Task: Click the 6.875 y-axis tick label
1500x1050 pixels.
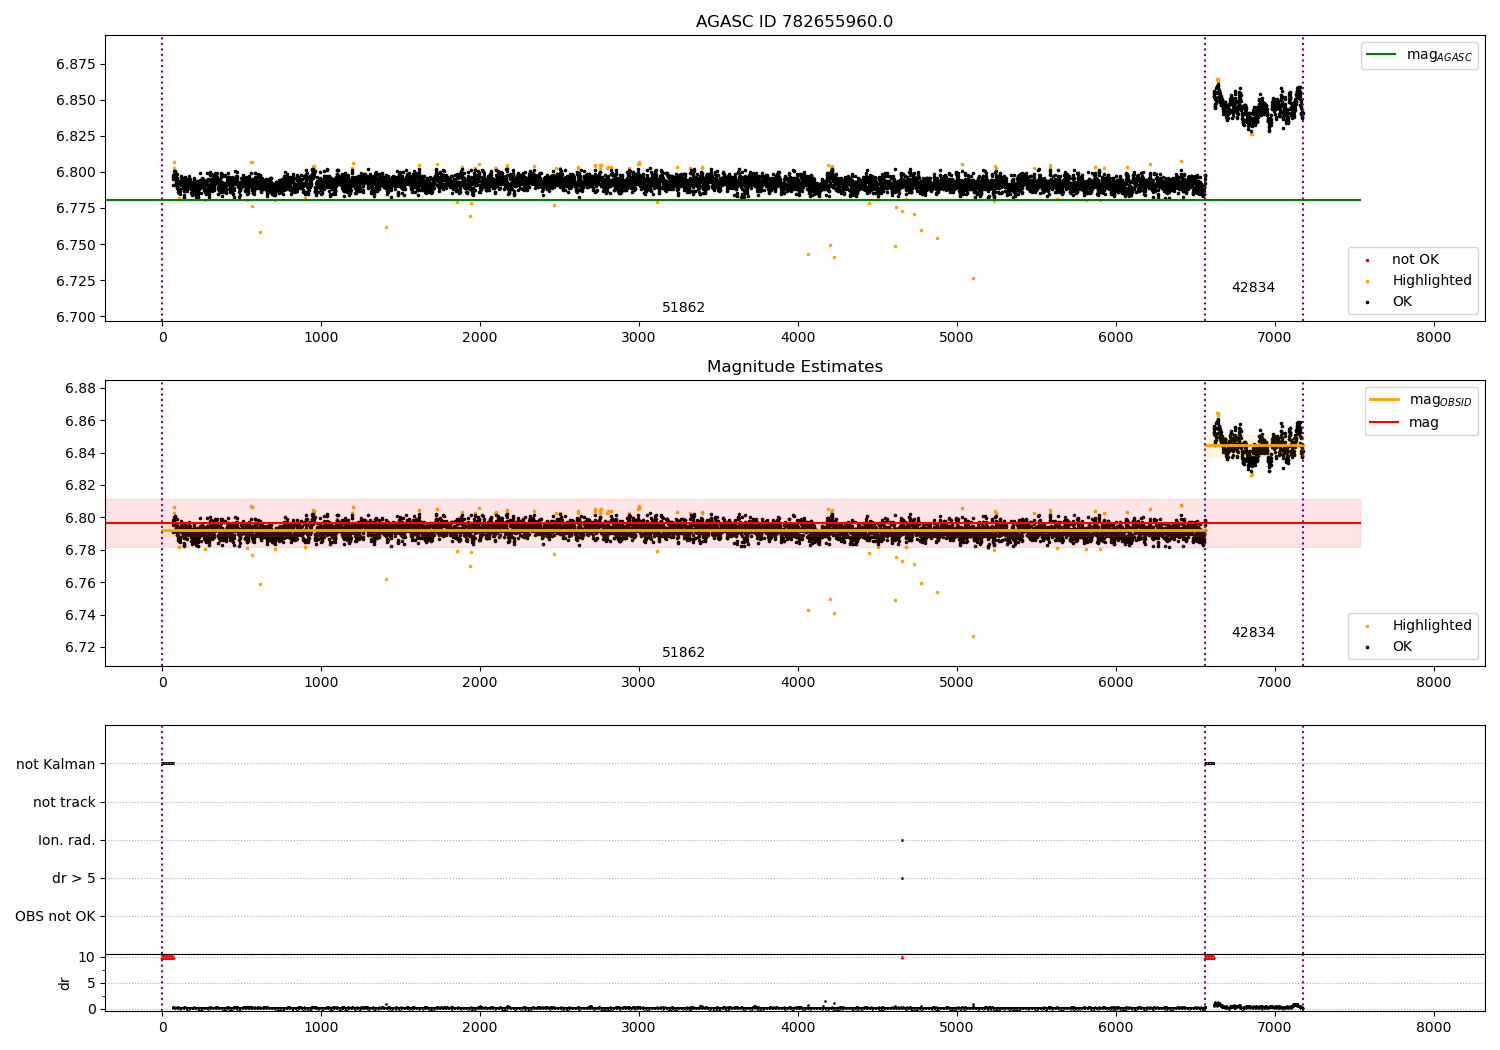Action: point(76,65)
